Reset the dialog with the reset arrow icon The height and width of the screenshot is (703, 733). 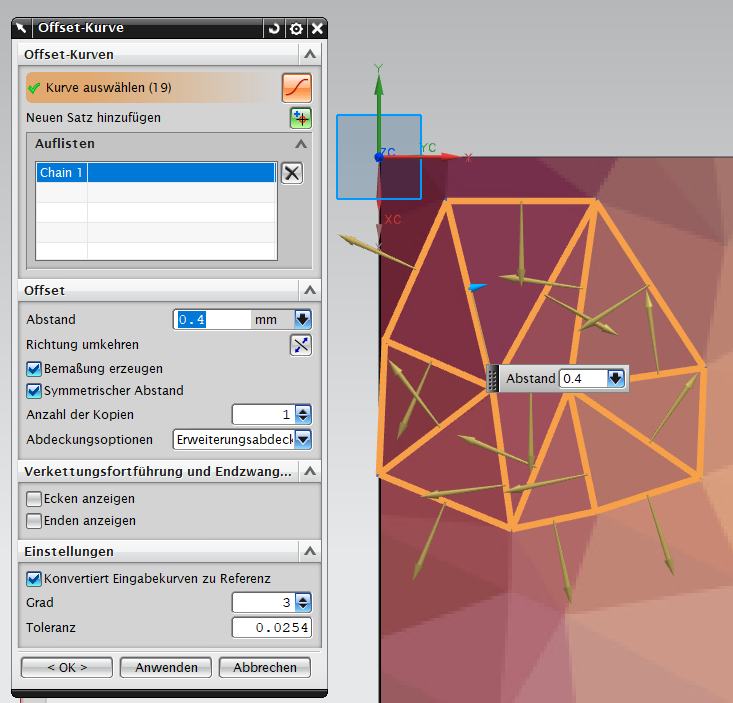click(274, 29)
